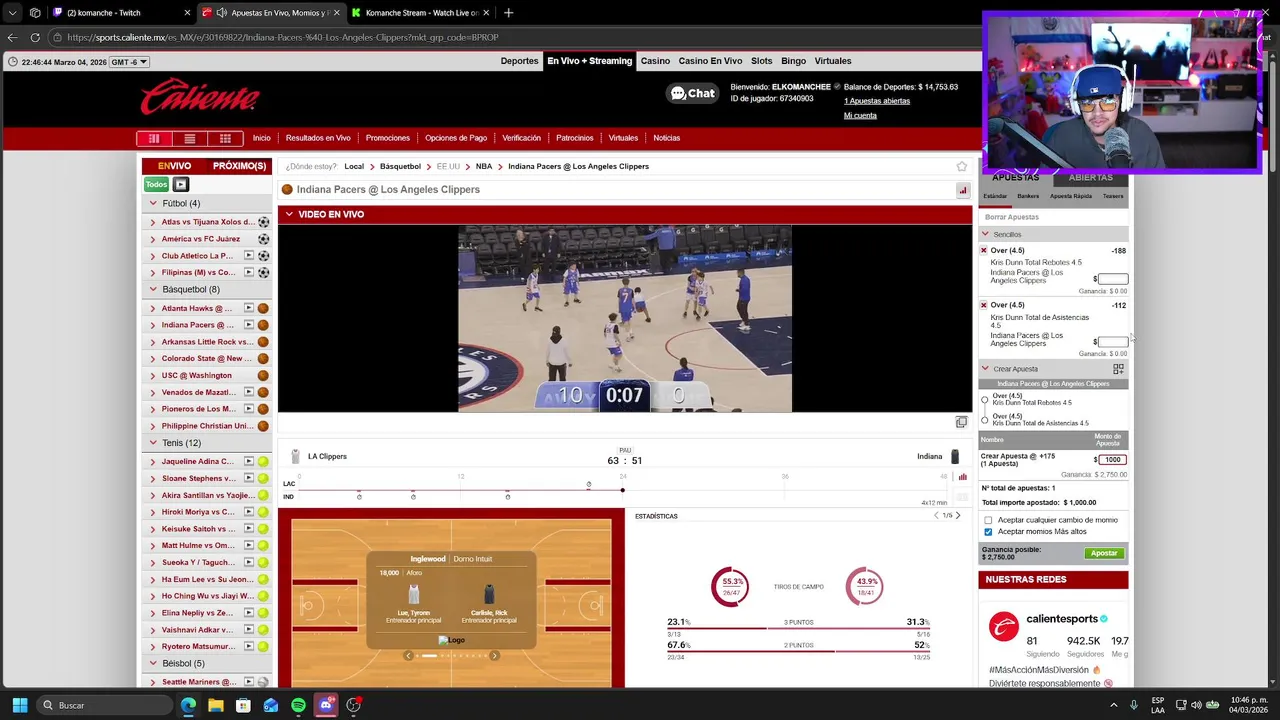Collapse the Sencillos bet section
The width and height of the screenshot is (1280, 720).
pos(985,234)
